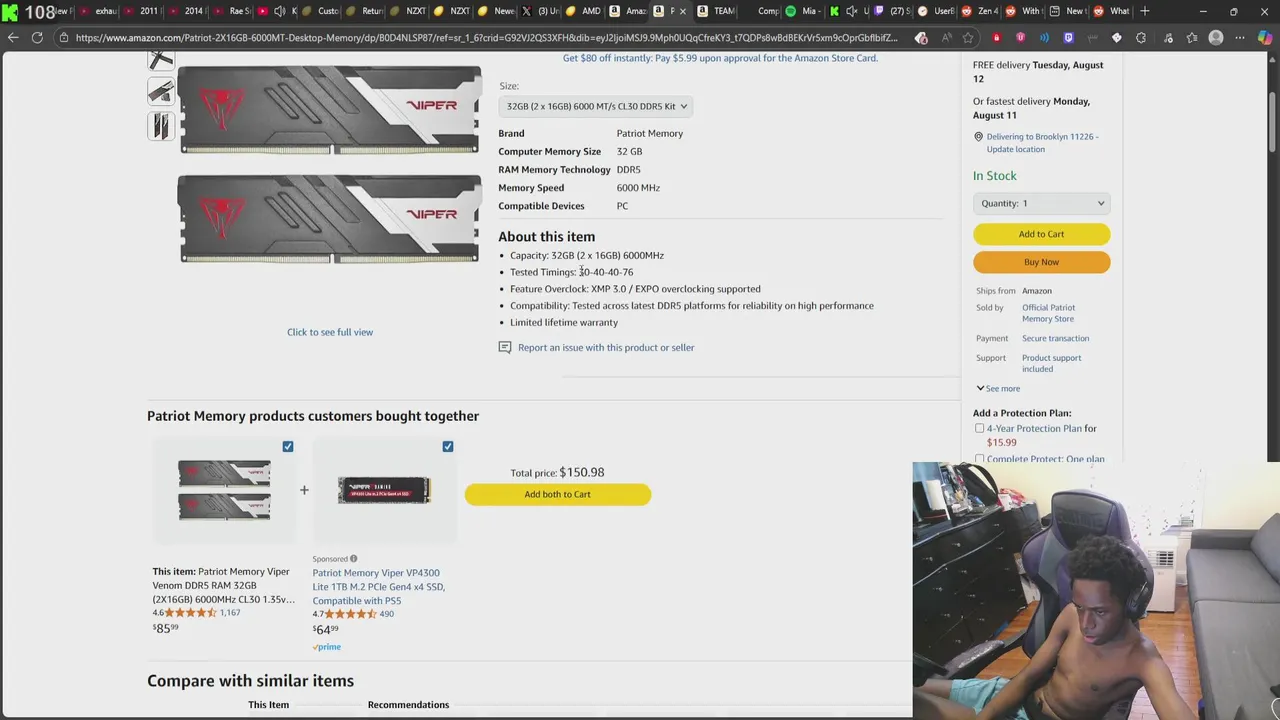Screen dimensions: 1280x720
Task: Open the browser profile avatar
Action: pyautogui.click(x=1216, y=38)
